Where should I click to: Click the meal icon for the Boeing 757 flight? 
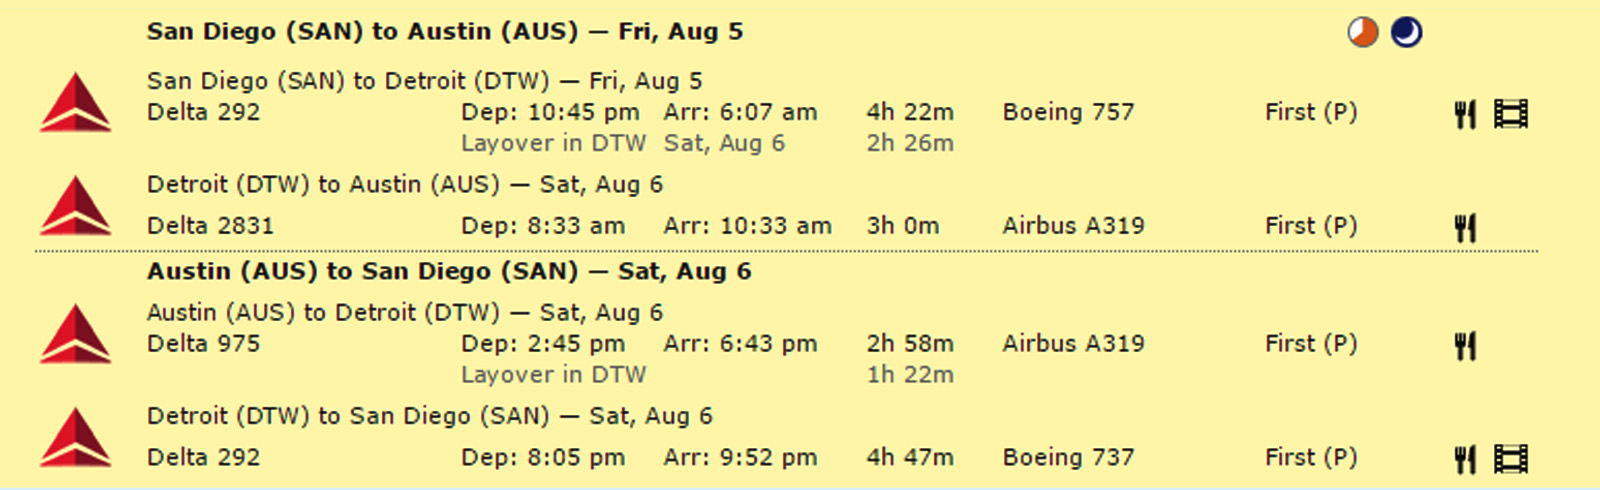1465,114
